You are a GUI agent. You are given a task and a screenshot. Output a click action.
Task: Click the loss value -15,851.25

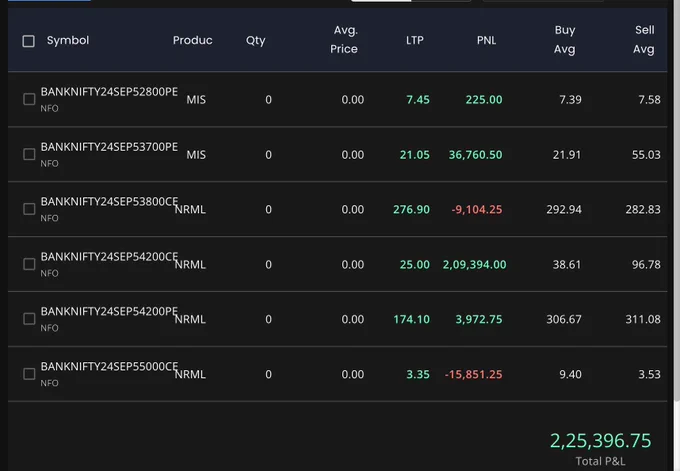coord(474,374)
